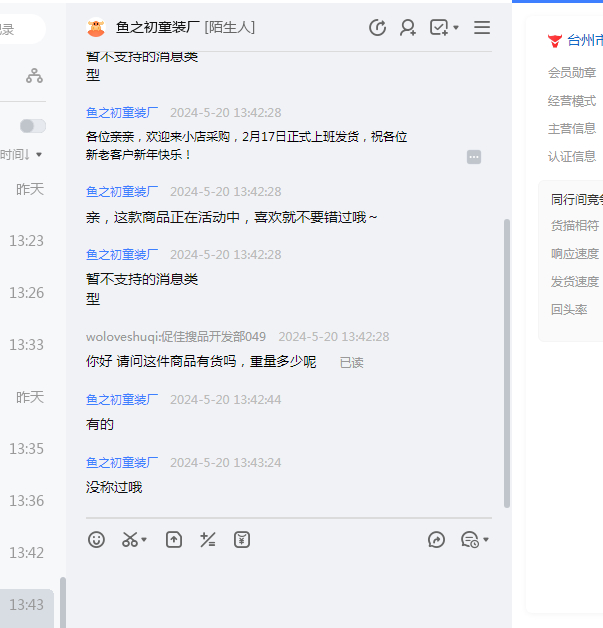The image size is (603, 628).
Task: Click the scissors screenshot tool icon
Action: click(129, 540)
